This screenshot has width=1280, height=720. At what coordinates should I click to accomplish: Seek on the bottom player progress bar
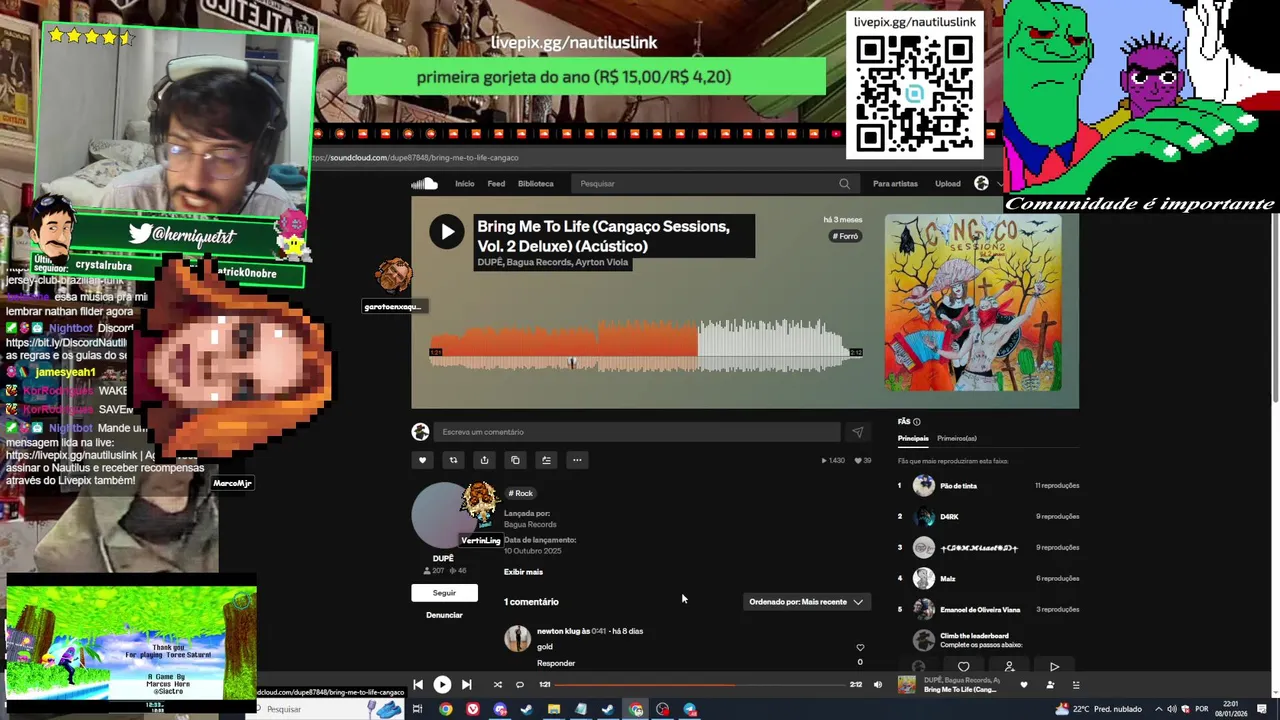700,685
